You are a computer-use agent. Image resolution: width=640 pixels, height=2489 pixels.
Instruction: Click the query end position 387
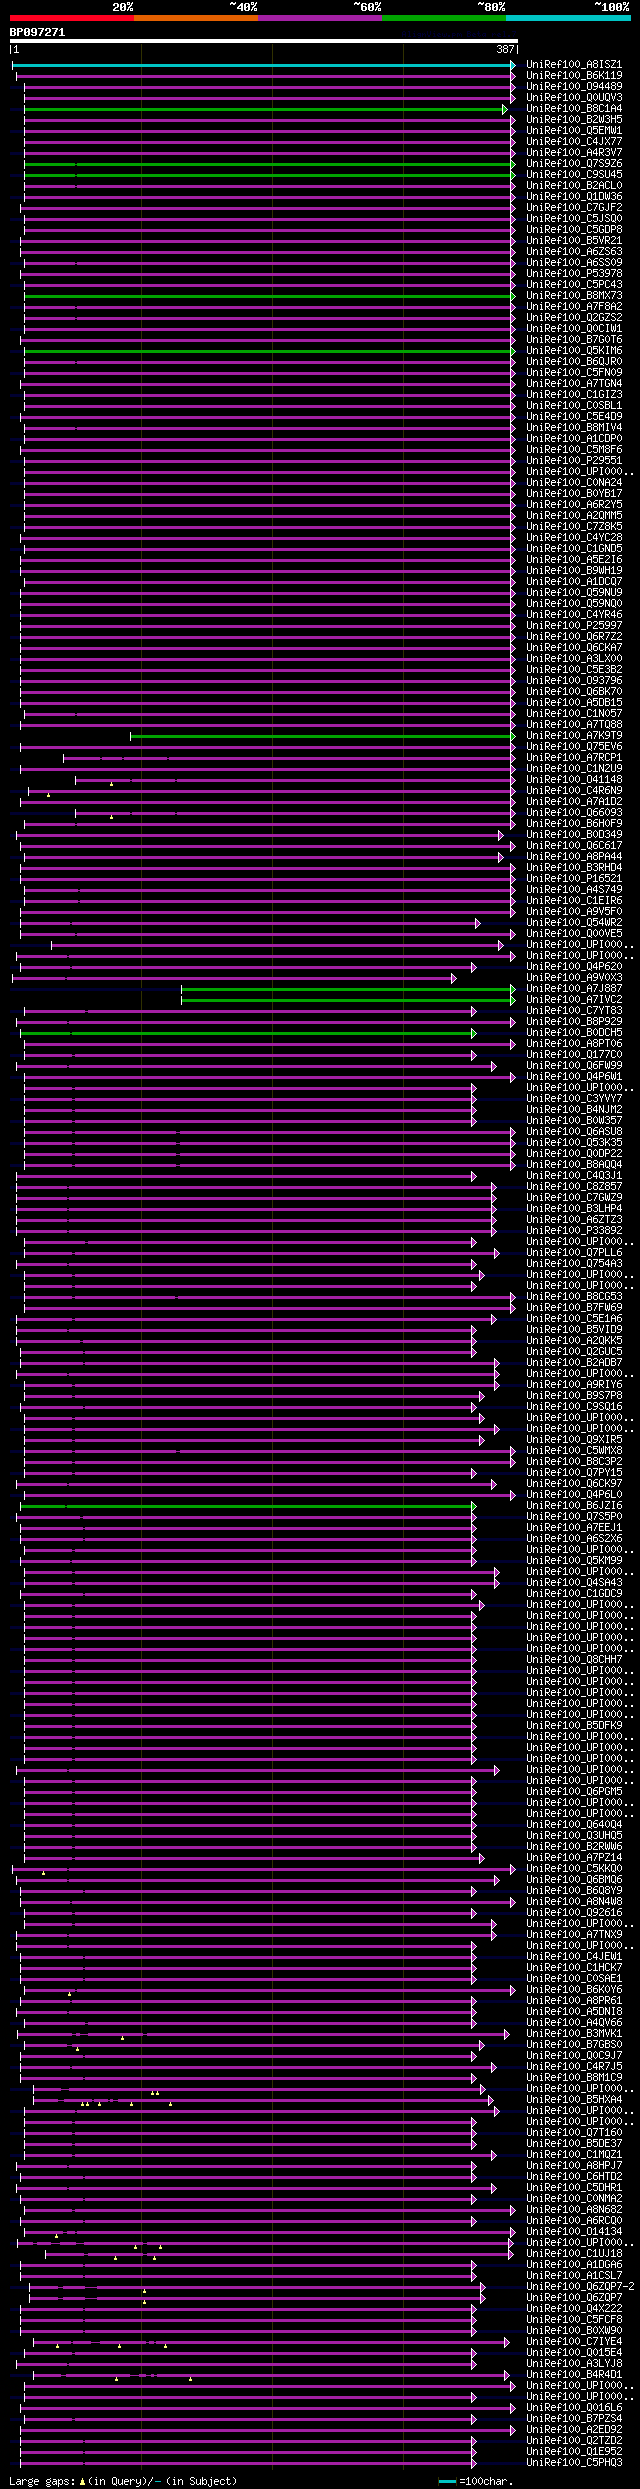point(505,50)
